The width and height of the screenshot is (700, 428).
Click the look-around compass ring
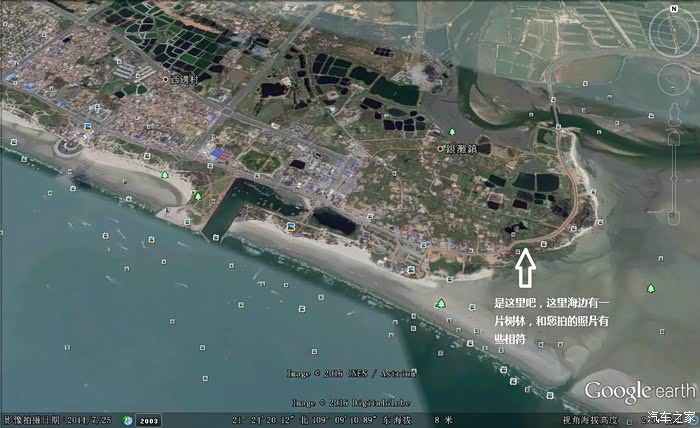[673, 33]
